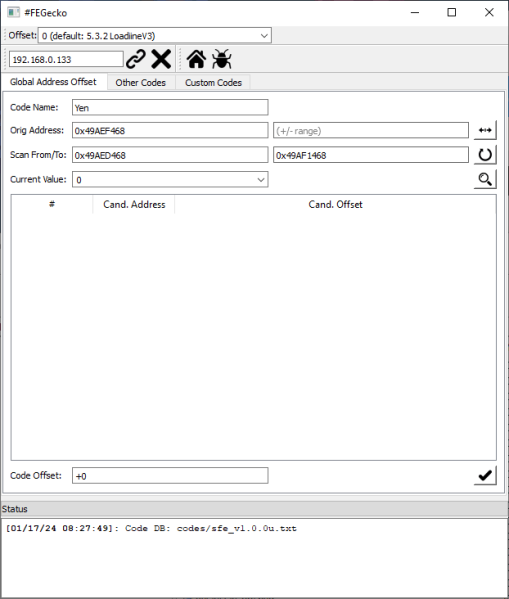Click the Cand. Address column header
The height and width of the screenshot is (599, 509).
click(134, 204)
